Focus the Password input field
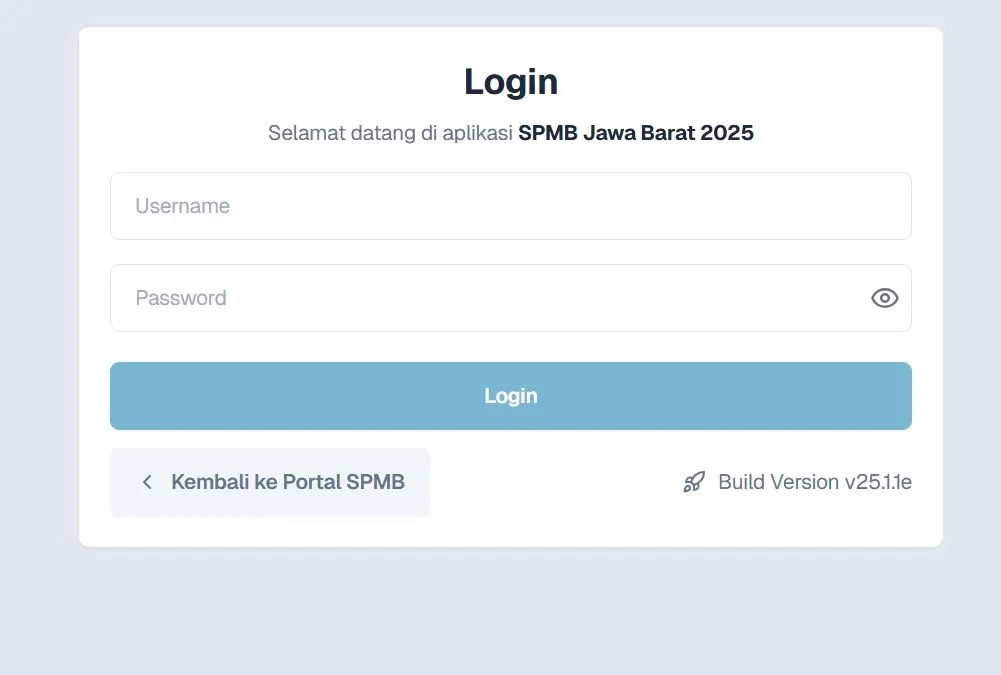 (511, 298)
